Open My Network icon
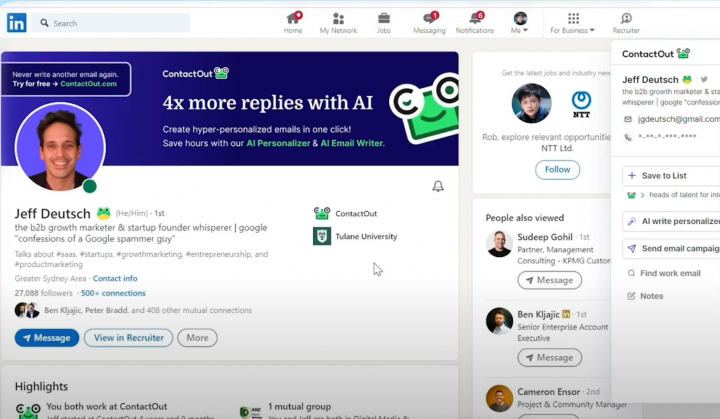The image size is (720, 419). [x=338, y=18]
